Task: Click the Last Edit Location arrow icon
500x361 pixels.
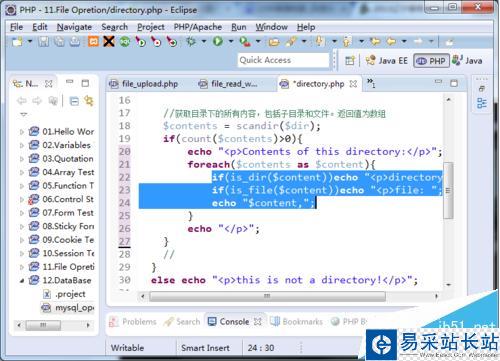Action: [x=376, y=41]
